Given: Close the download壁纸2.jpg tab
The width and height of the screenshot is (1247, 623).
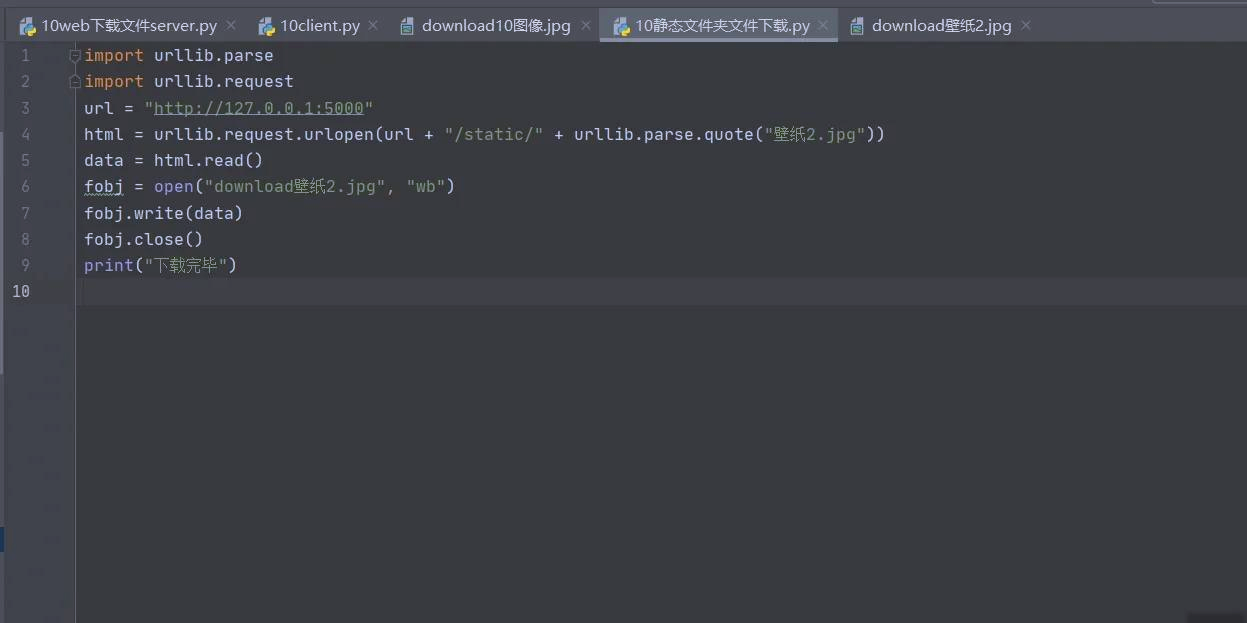Looking at the screenshot, I should click(x=1026, y=26).
